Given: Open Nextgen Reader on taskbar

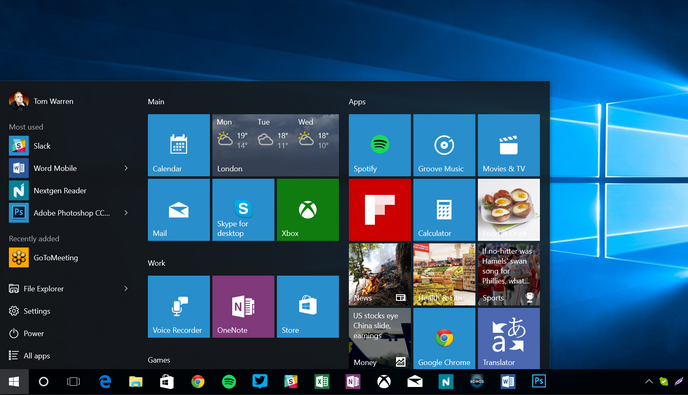Looking at the screenshot, I should [446, 382].
